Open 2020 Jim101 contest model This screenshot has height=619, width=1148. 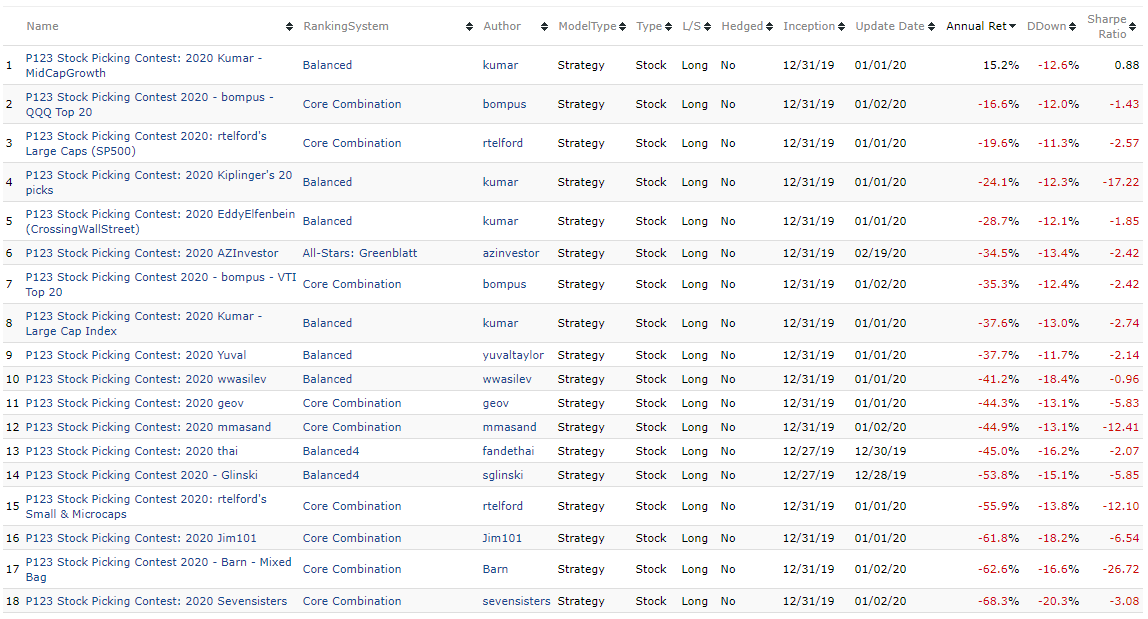(x=141, y=538)
